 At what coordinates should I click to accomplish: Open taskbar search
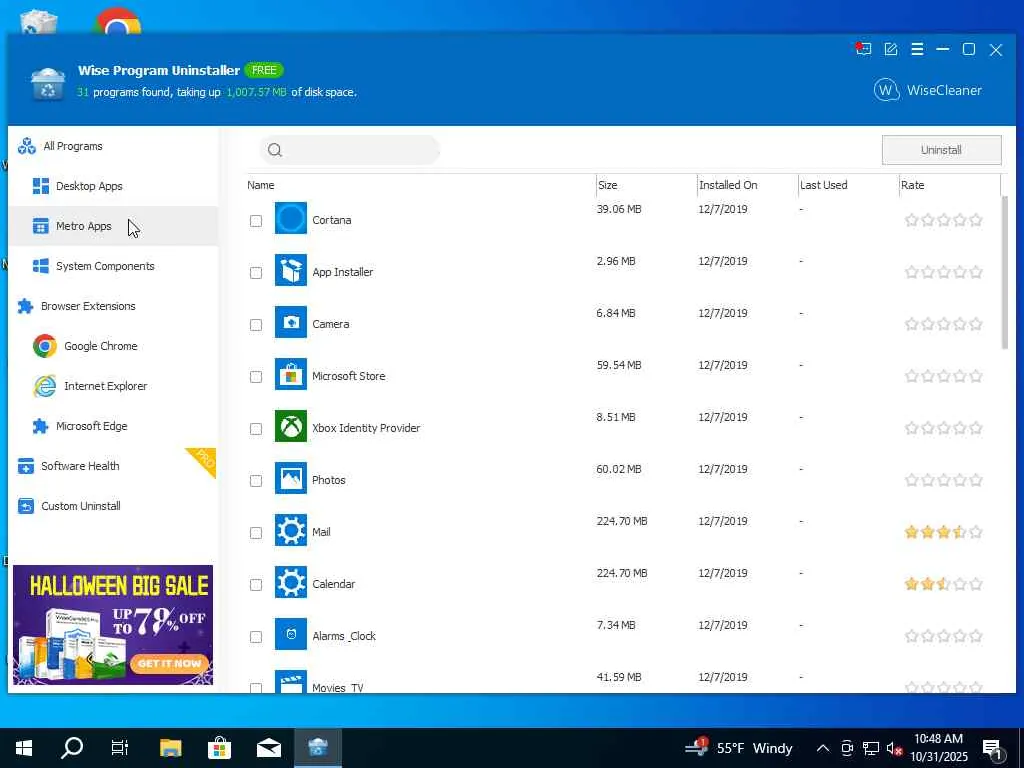point(72,748)
